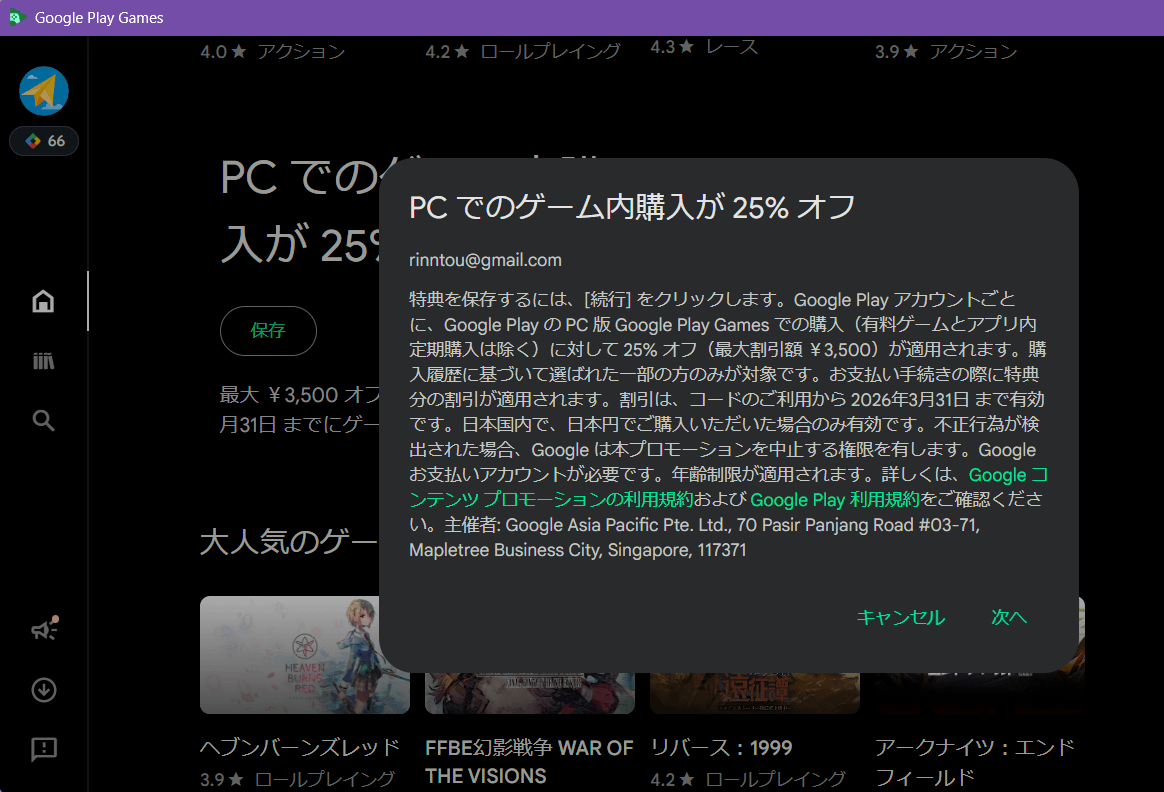Open the Google Play 利用規約 link
1164x792 pixels.
point(835,499)
